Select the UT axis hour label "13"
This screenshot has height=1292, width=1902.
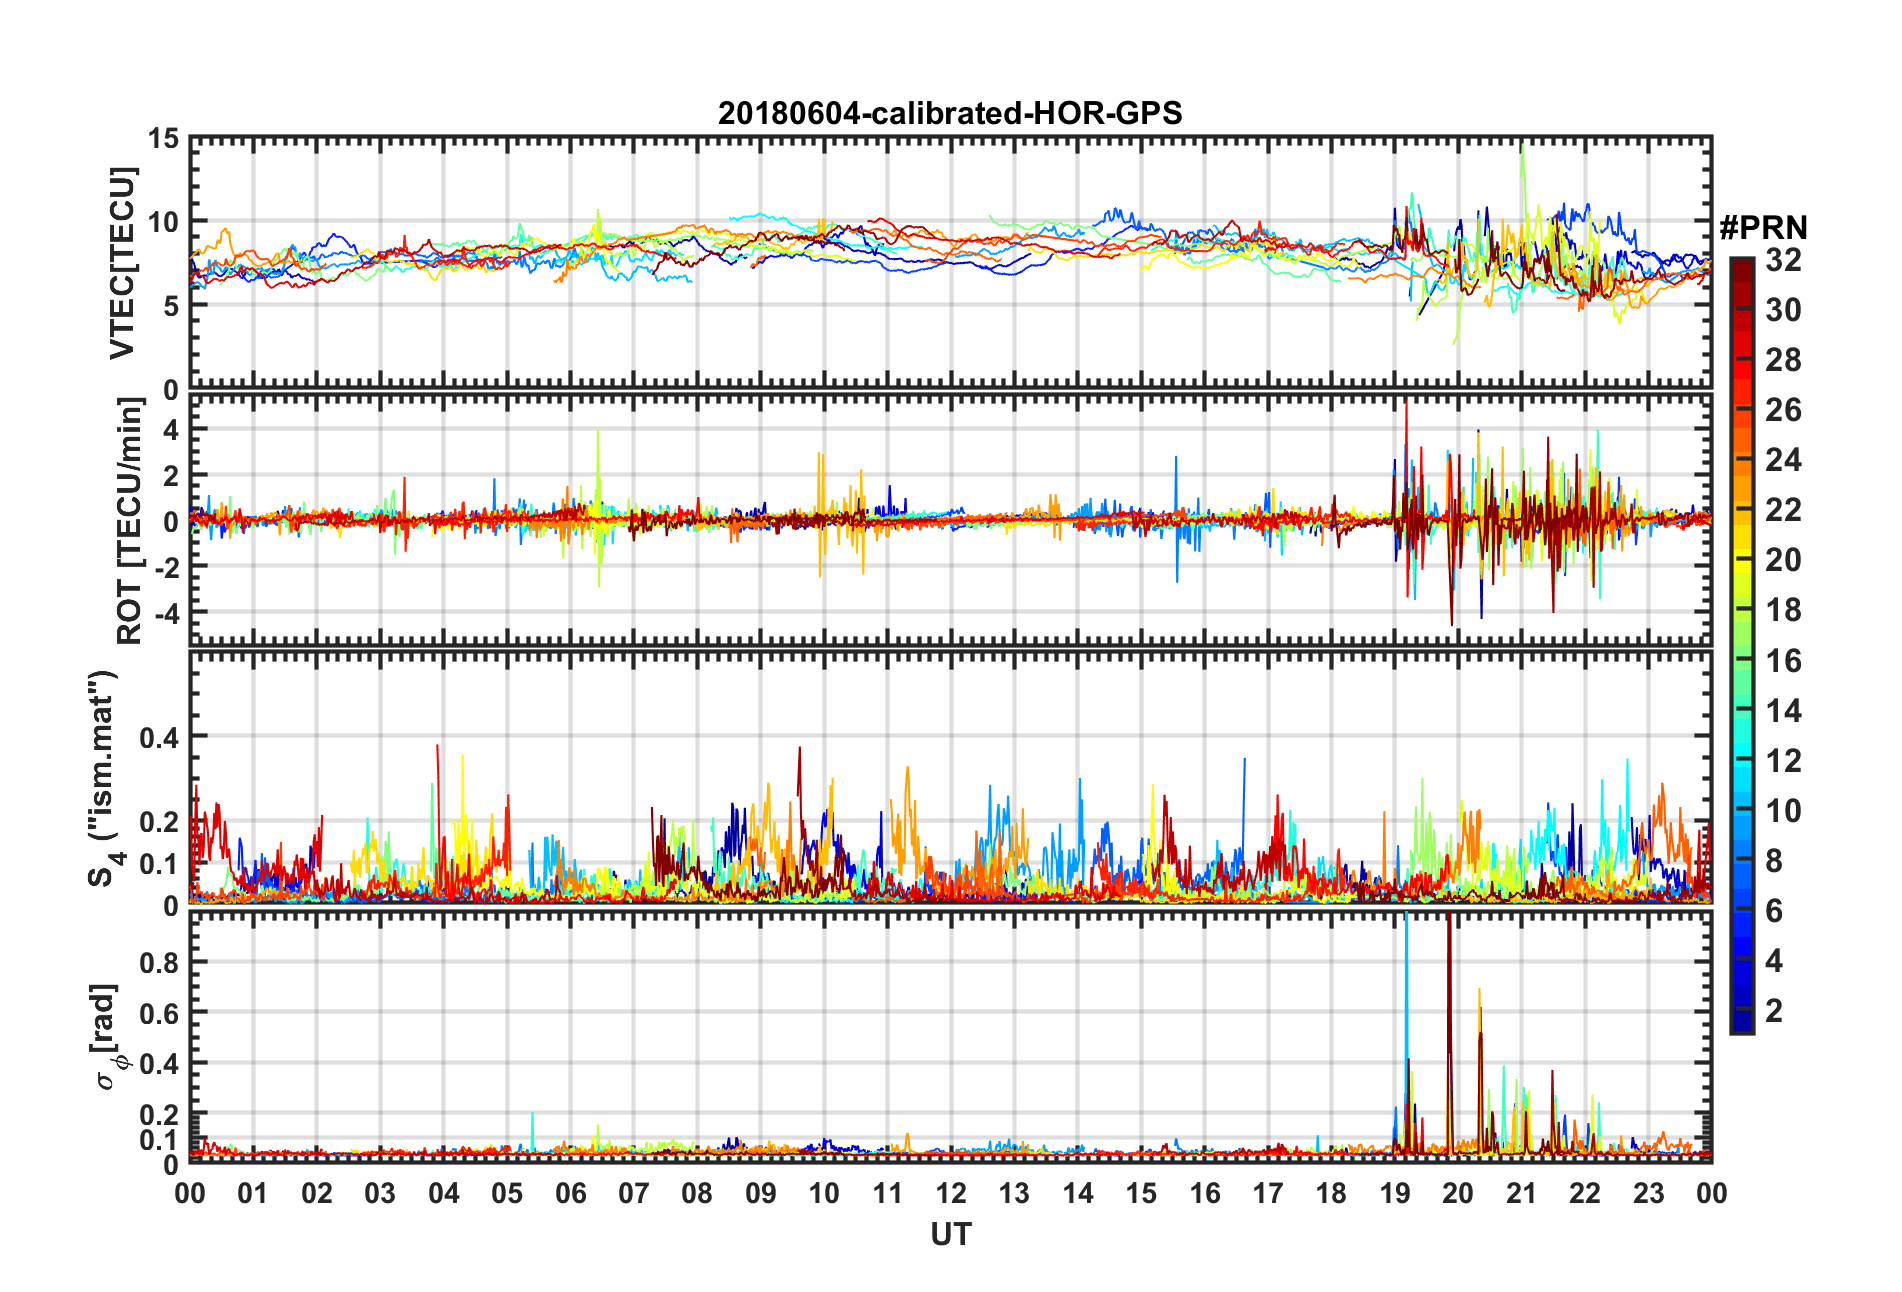(1014, 1193)
